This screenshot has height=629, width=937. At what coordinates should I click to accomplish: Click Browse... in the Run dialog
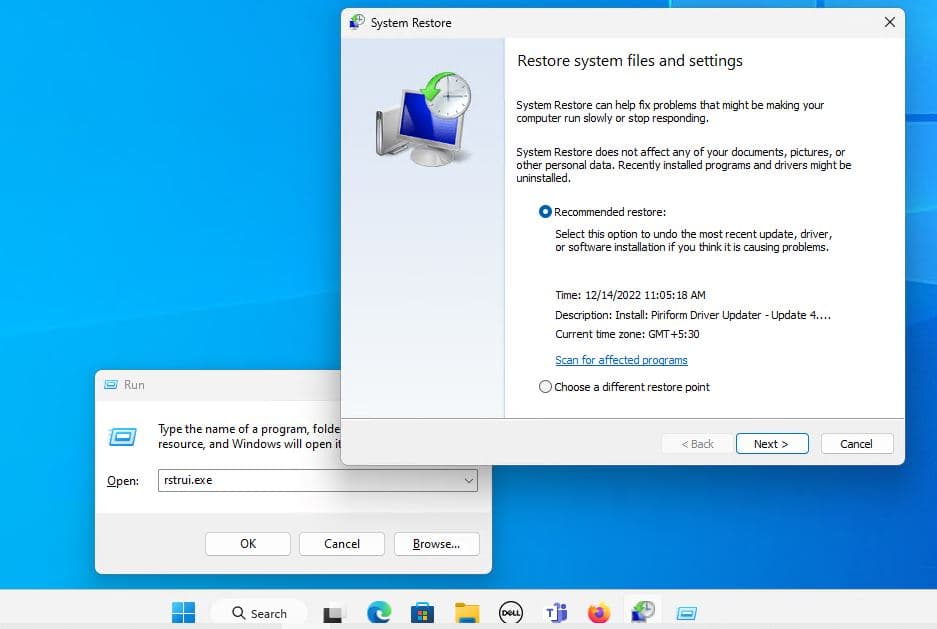click(436, 544)
